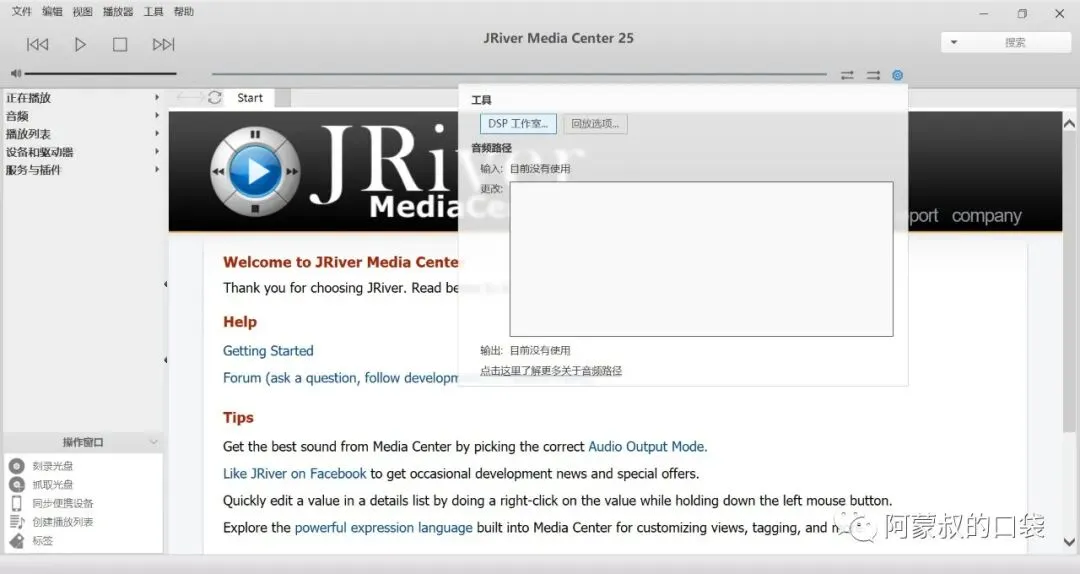
Task: Click the 'Tips' heading text
Action: pyautogui.click(x=238, y=418)
